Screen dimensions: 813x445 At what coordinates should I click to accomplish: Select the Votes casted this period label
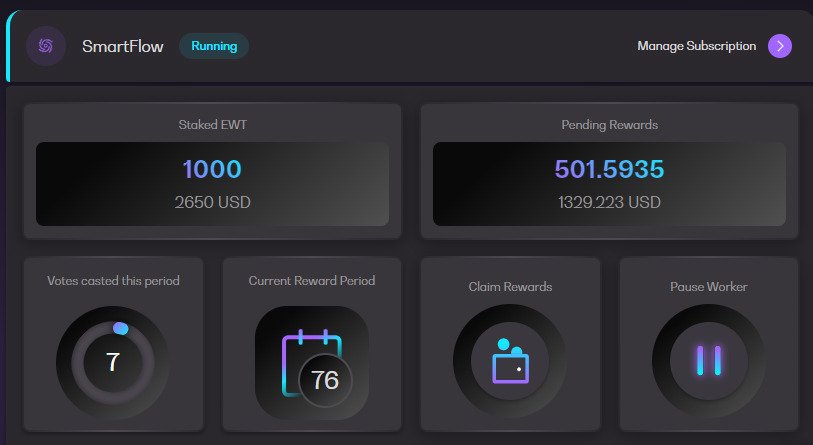tap(114, 281)
